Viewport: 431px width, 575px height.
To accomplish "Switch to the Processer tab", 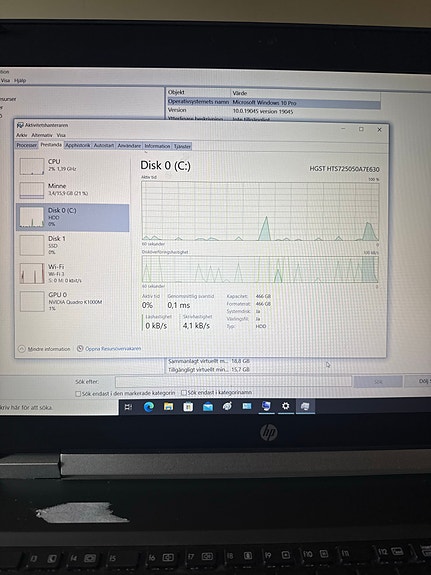I will [x=26, y=146].
